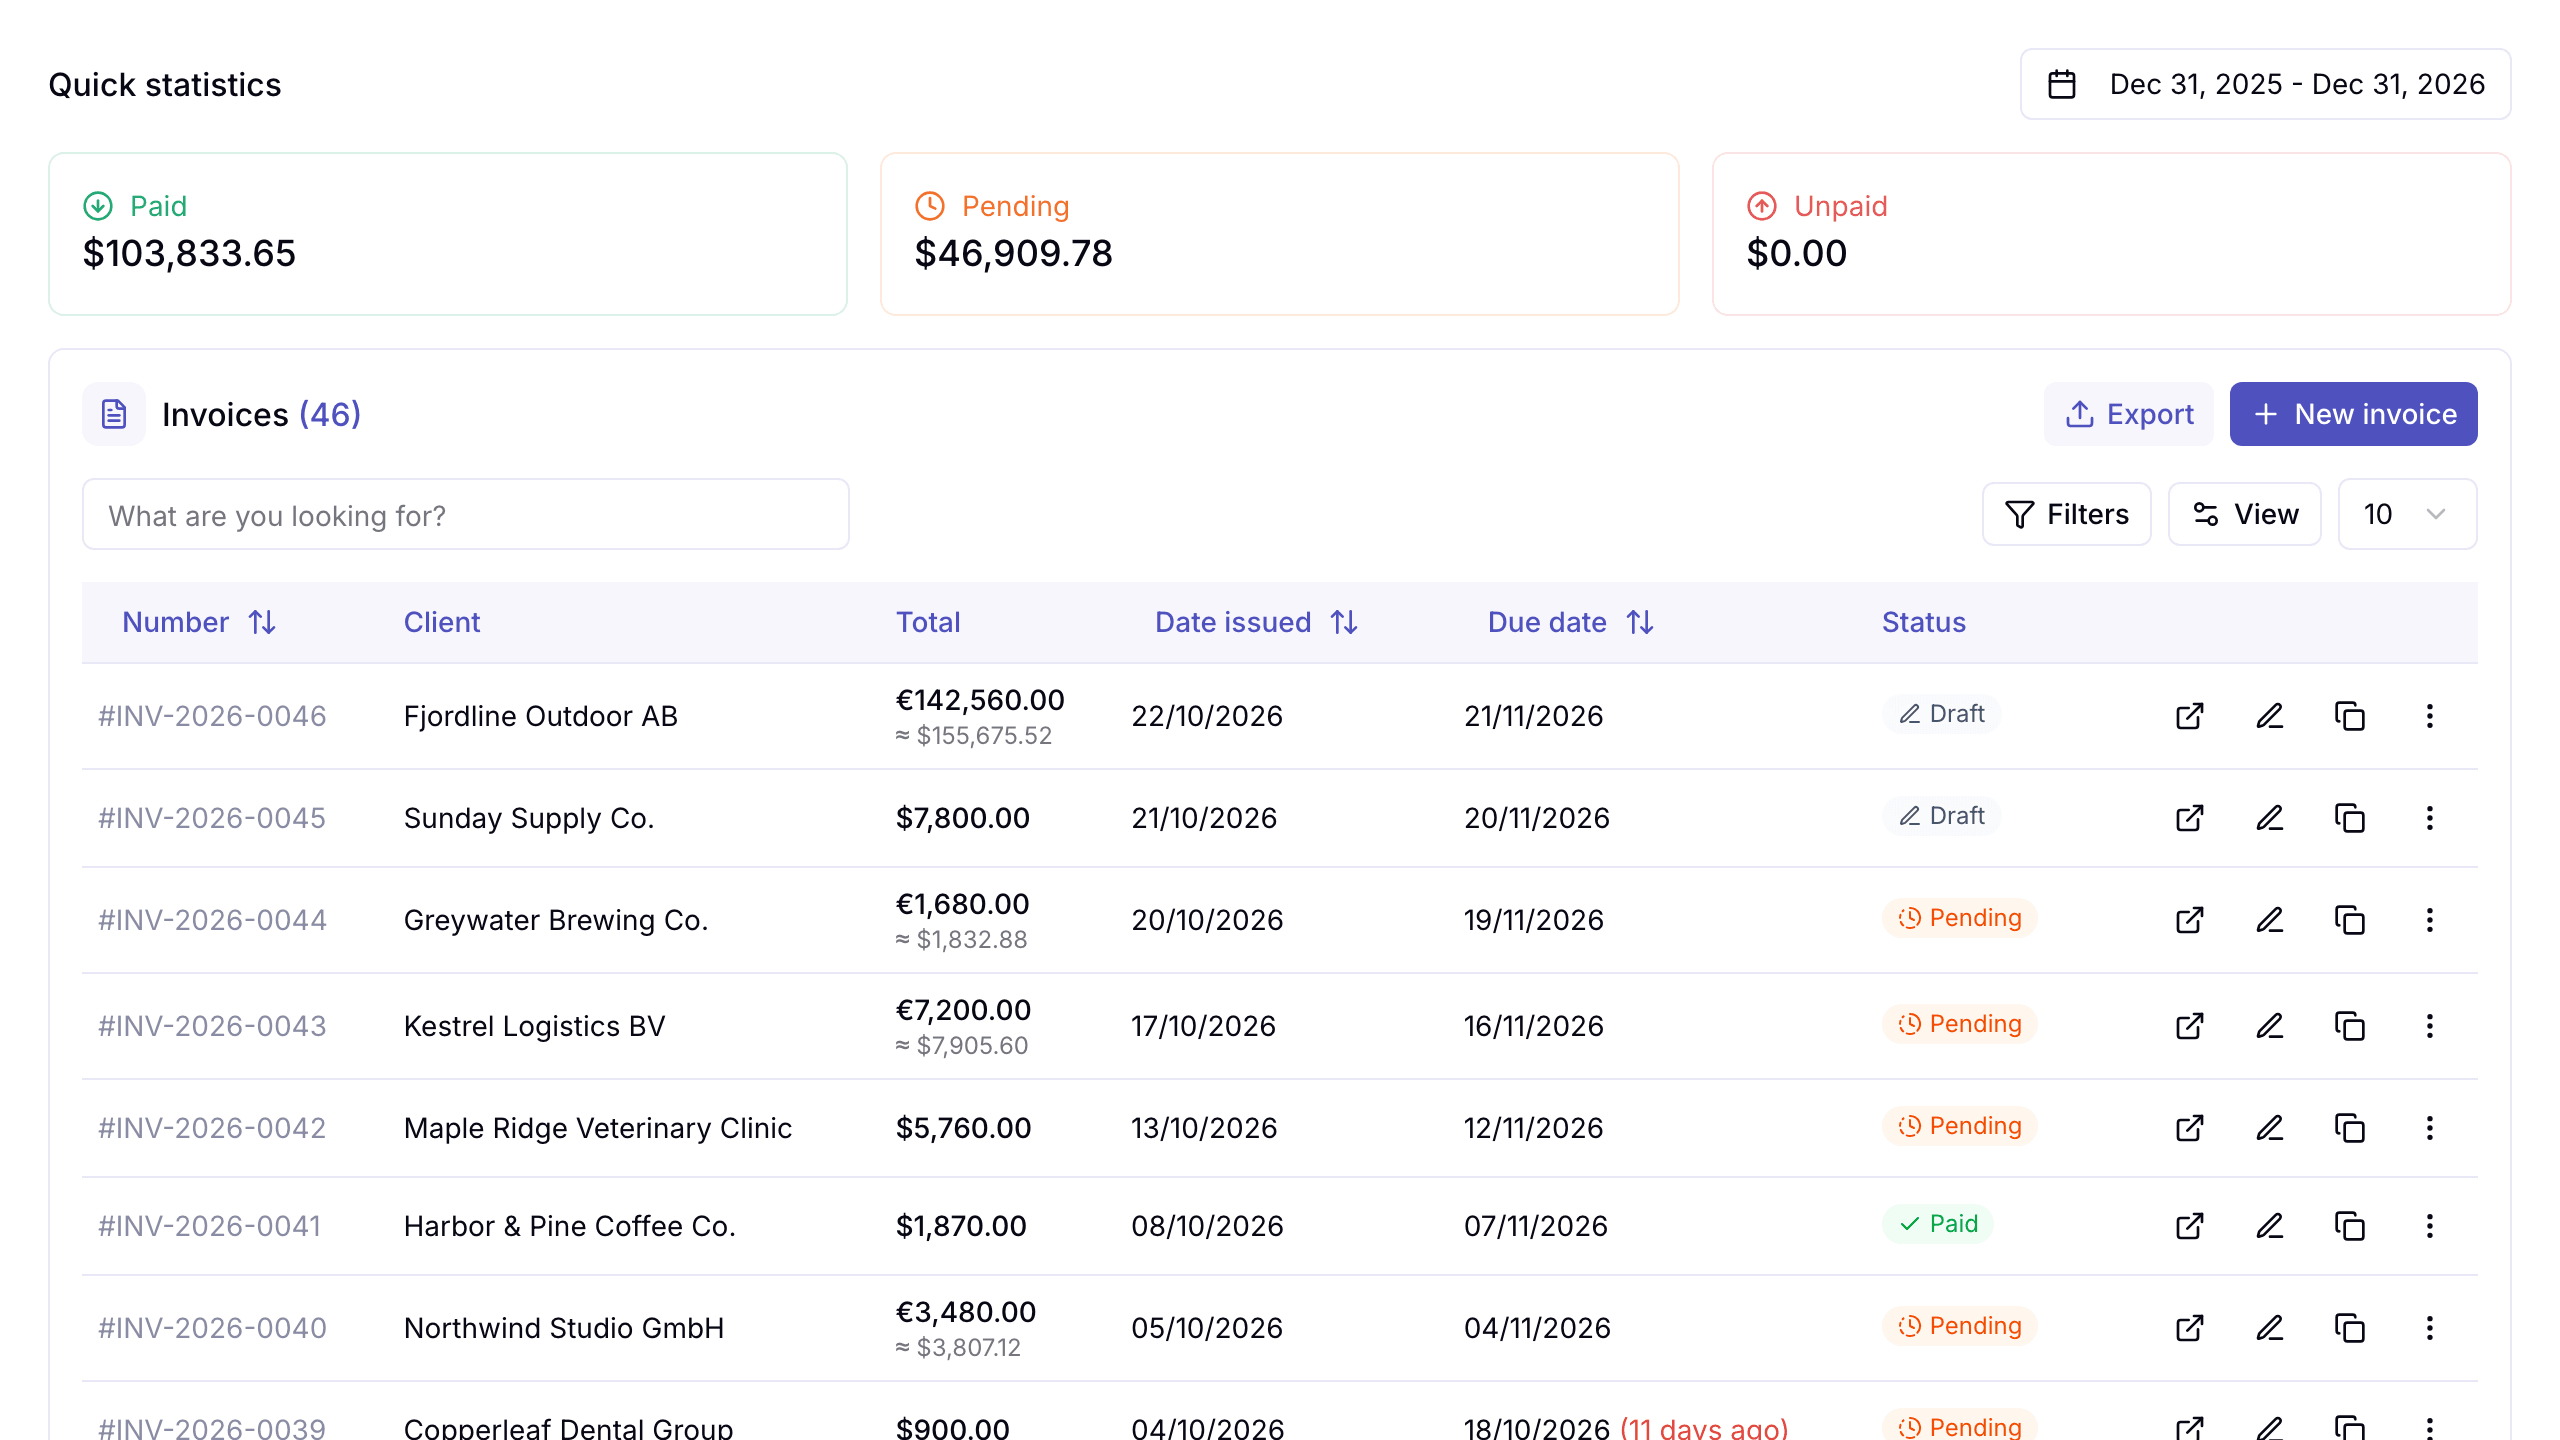This screenshot has width=2560, height=1440.
Task: Focus the invoice search field
Action: tap(466, 514)
